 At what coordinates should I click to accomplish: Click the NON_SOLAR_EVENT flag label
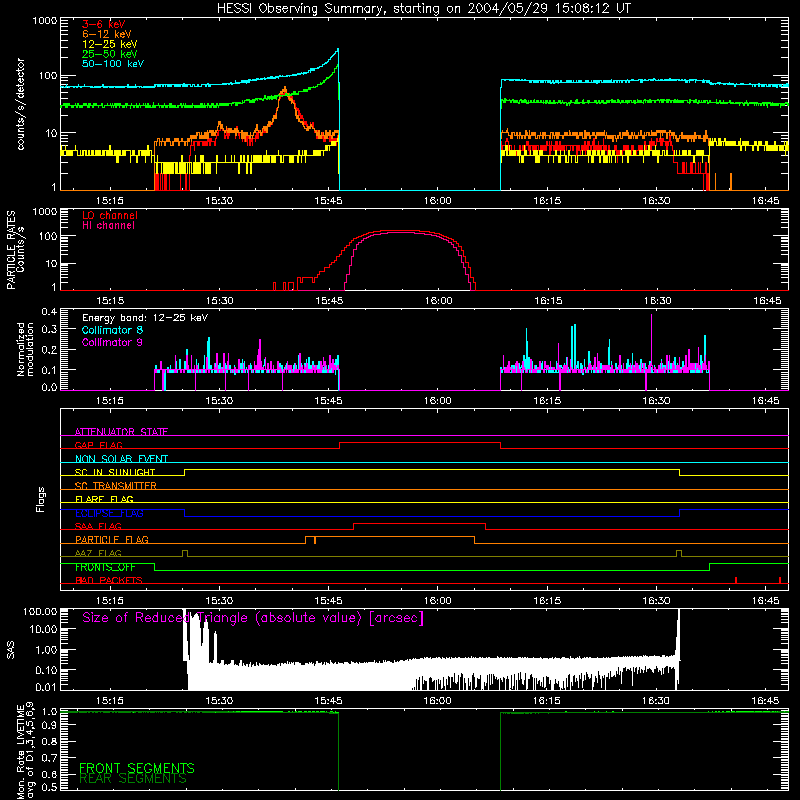121,459
